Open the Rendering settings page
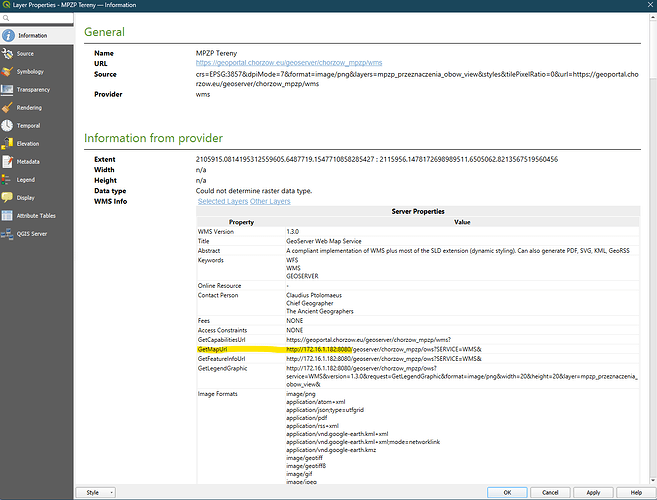 pos(29,107)
